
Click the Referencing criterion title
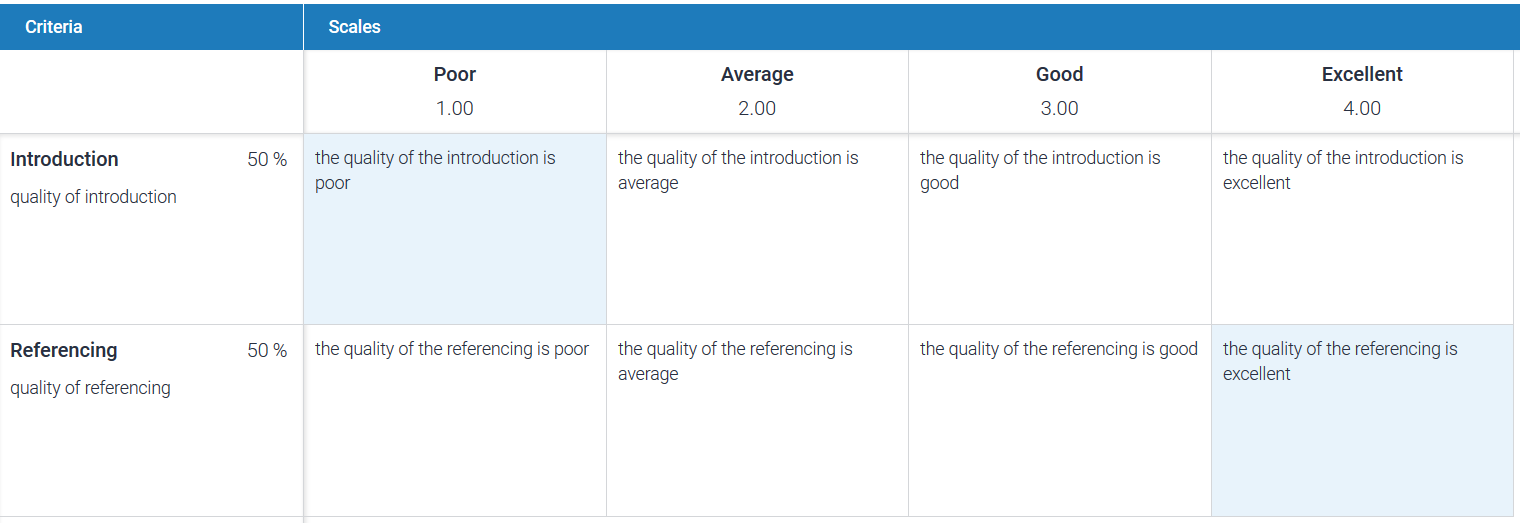tap(64, 350)
